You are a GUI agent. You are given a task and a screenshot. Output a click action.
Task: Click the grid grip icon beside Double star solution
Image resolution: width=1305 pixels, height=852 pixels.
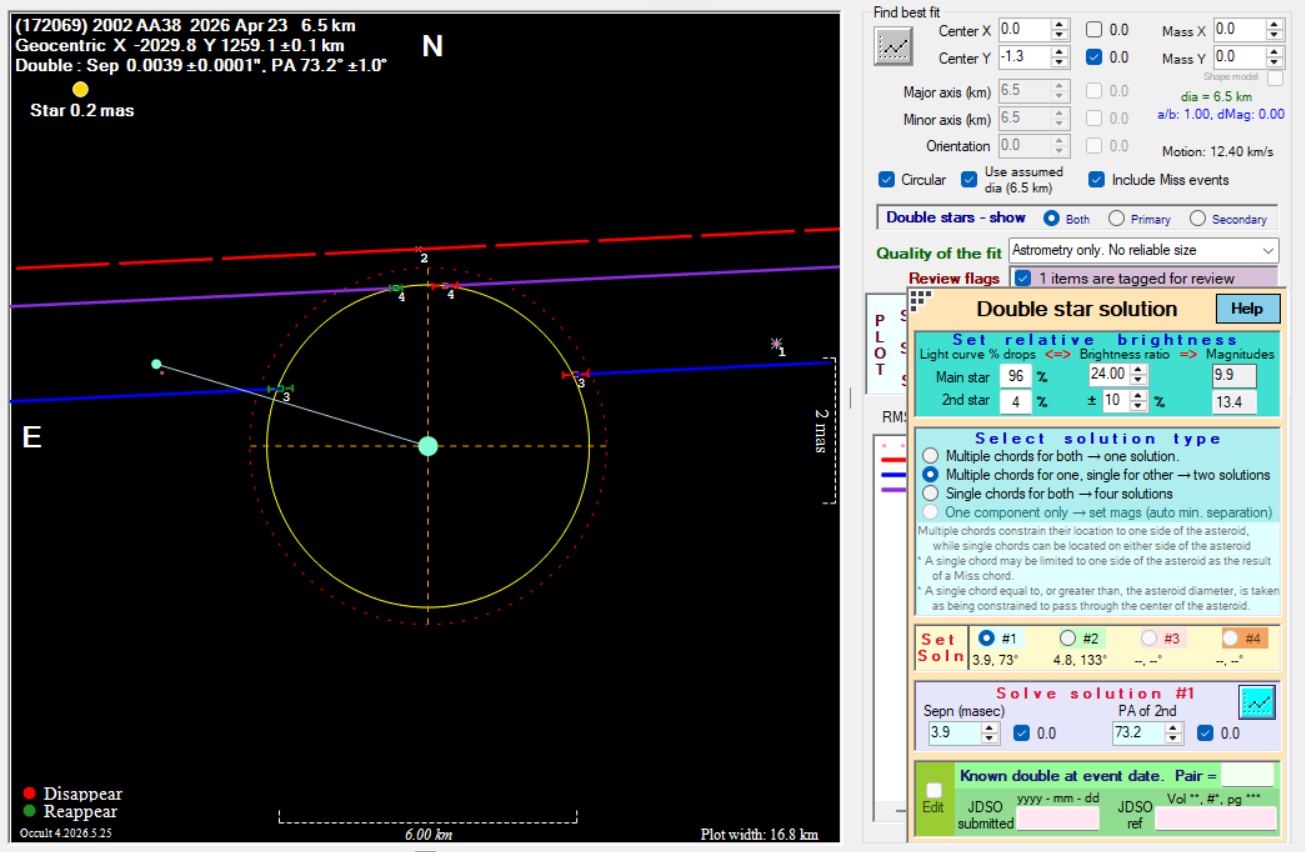point(920,299)
